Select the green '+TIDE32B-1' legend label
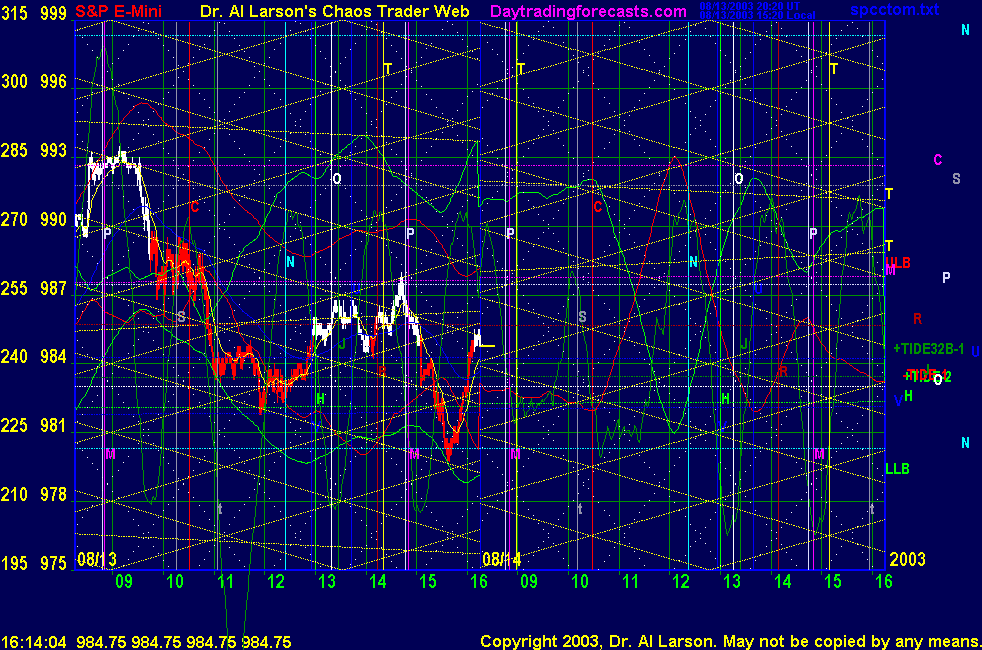Screen dimensions: 982x650 coord(928,349)
